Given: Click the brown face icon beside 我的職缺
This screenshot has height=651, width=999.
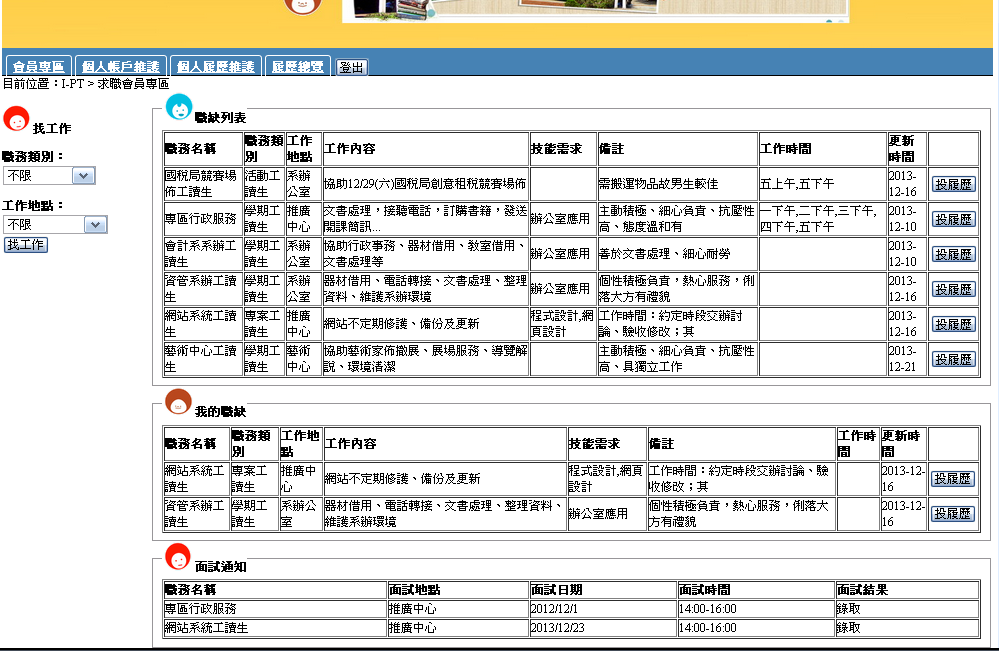Looking at the screenshot, I should point(178,401).
